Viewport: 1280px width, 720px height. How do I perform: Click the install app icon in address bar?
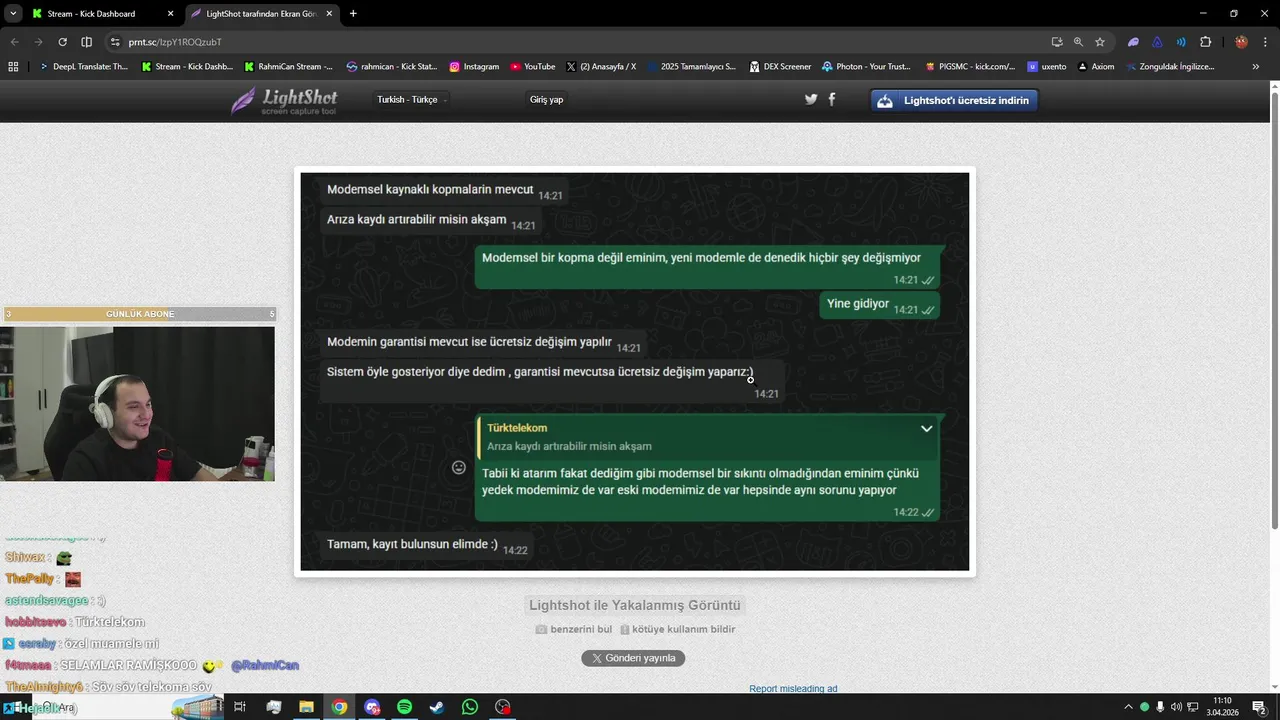[1057, 42]
